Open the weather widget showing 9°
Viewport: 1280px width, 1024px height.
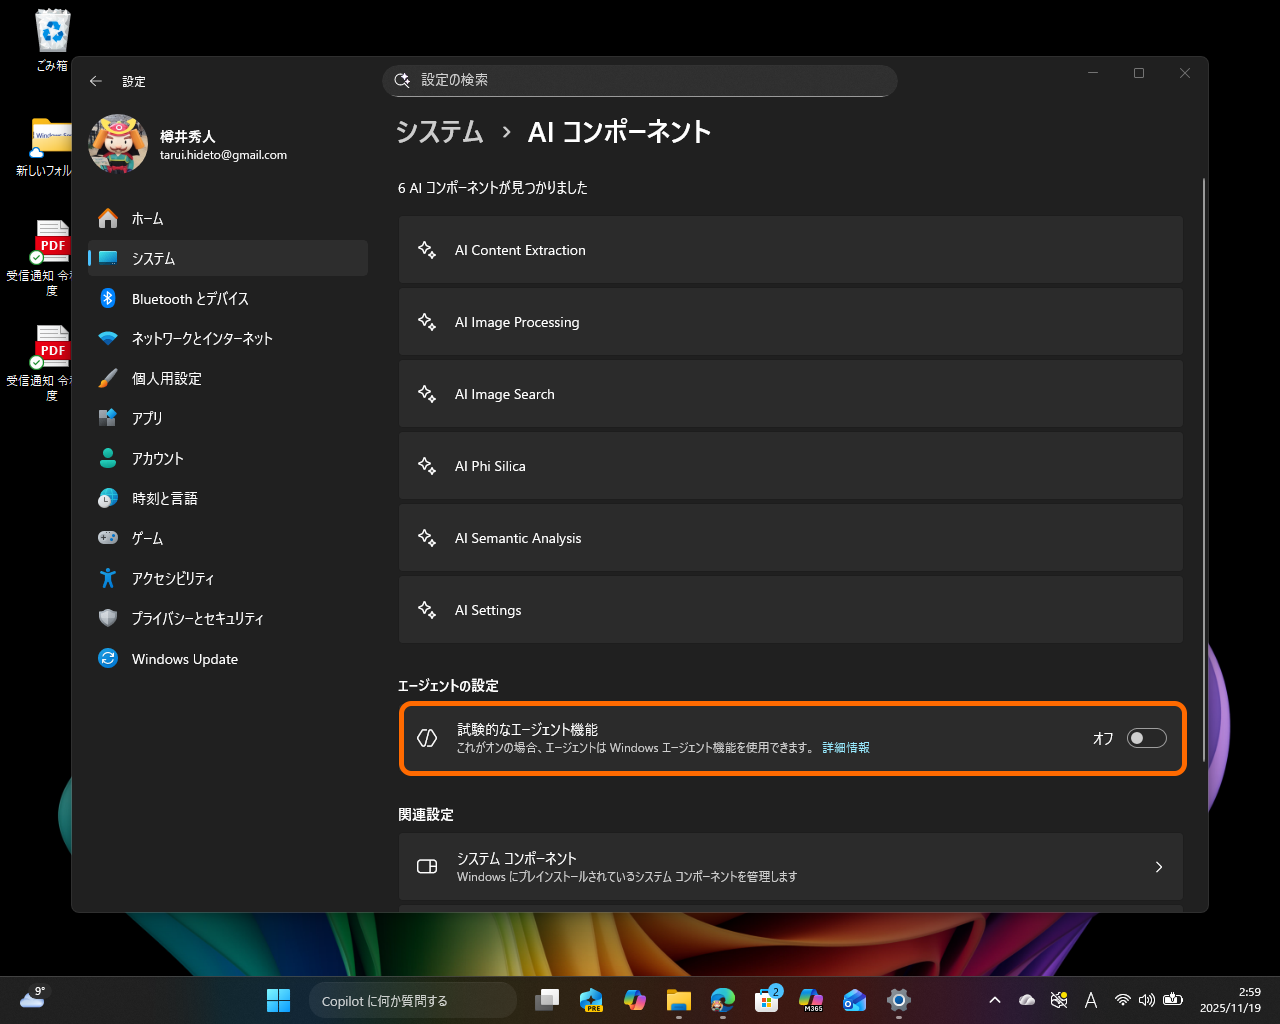33,998
